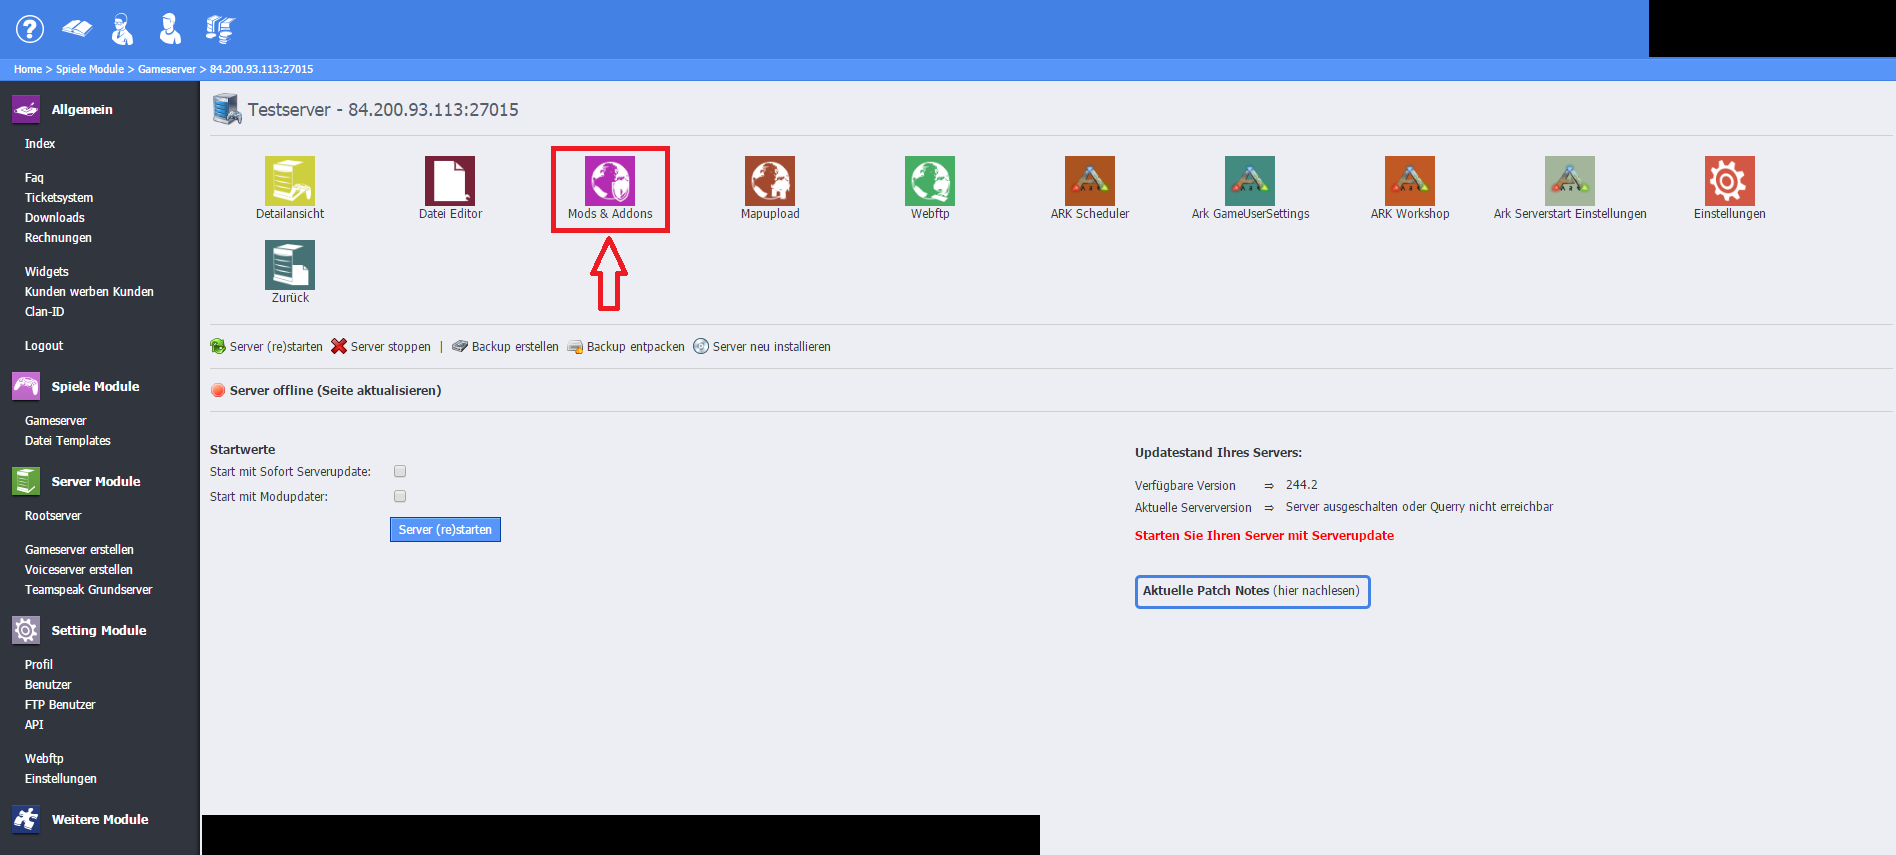
Task: Open the ARK Workshop icon
Action: click(x=1410, y=182)
